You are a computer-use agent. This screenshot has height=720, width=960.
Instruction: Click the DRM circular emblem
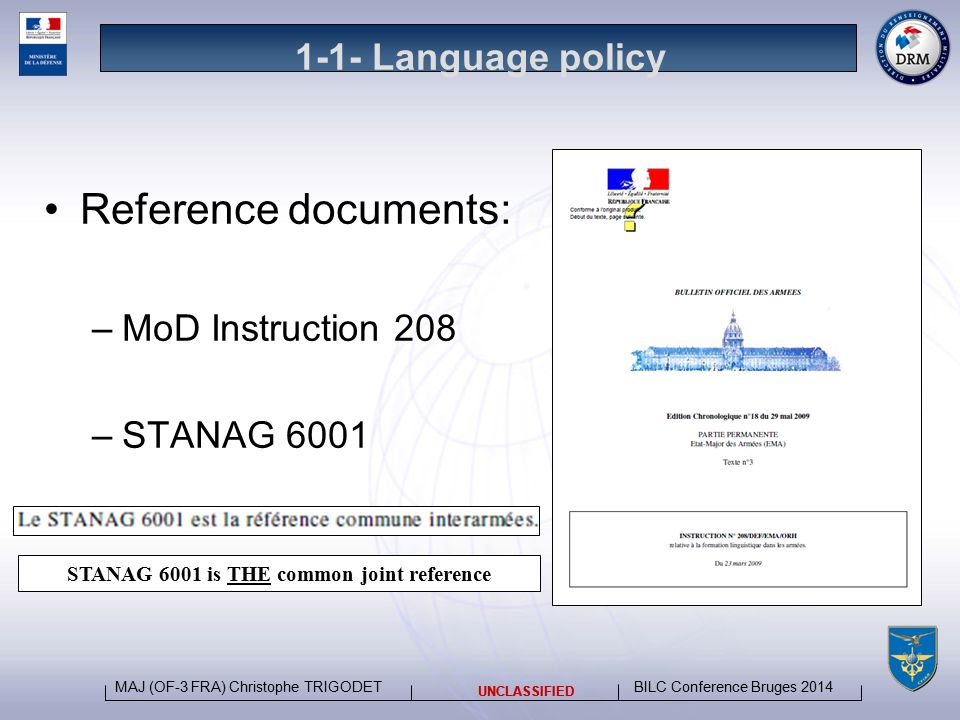912,48
